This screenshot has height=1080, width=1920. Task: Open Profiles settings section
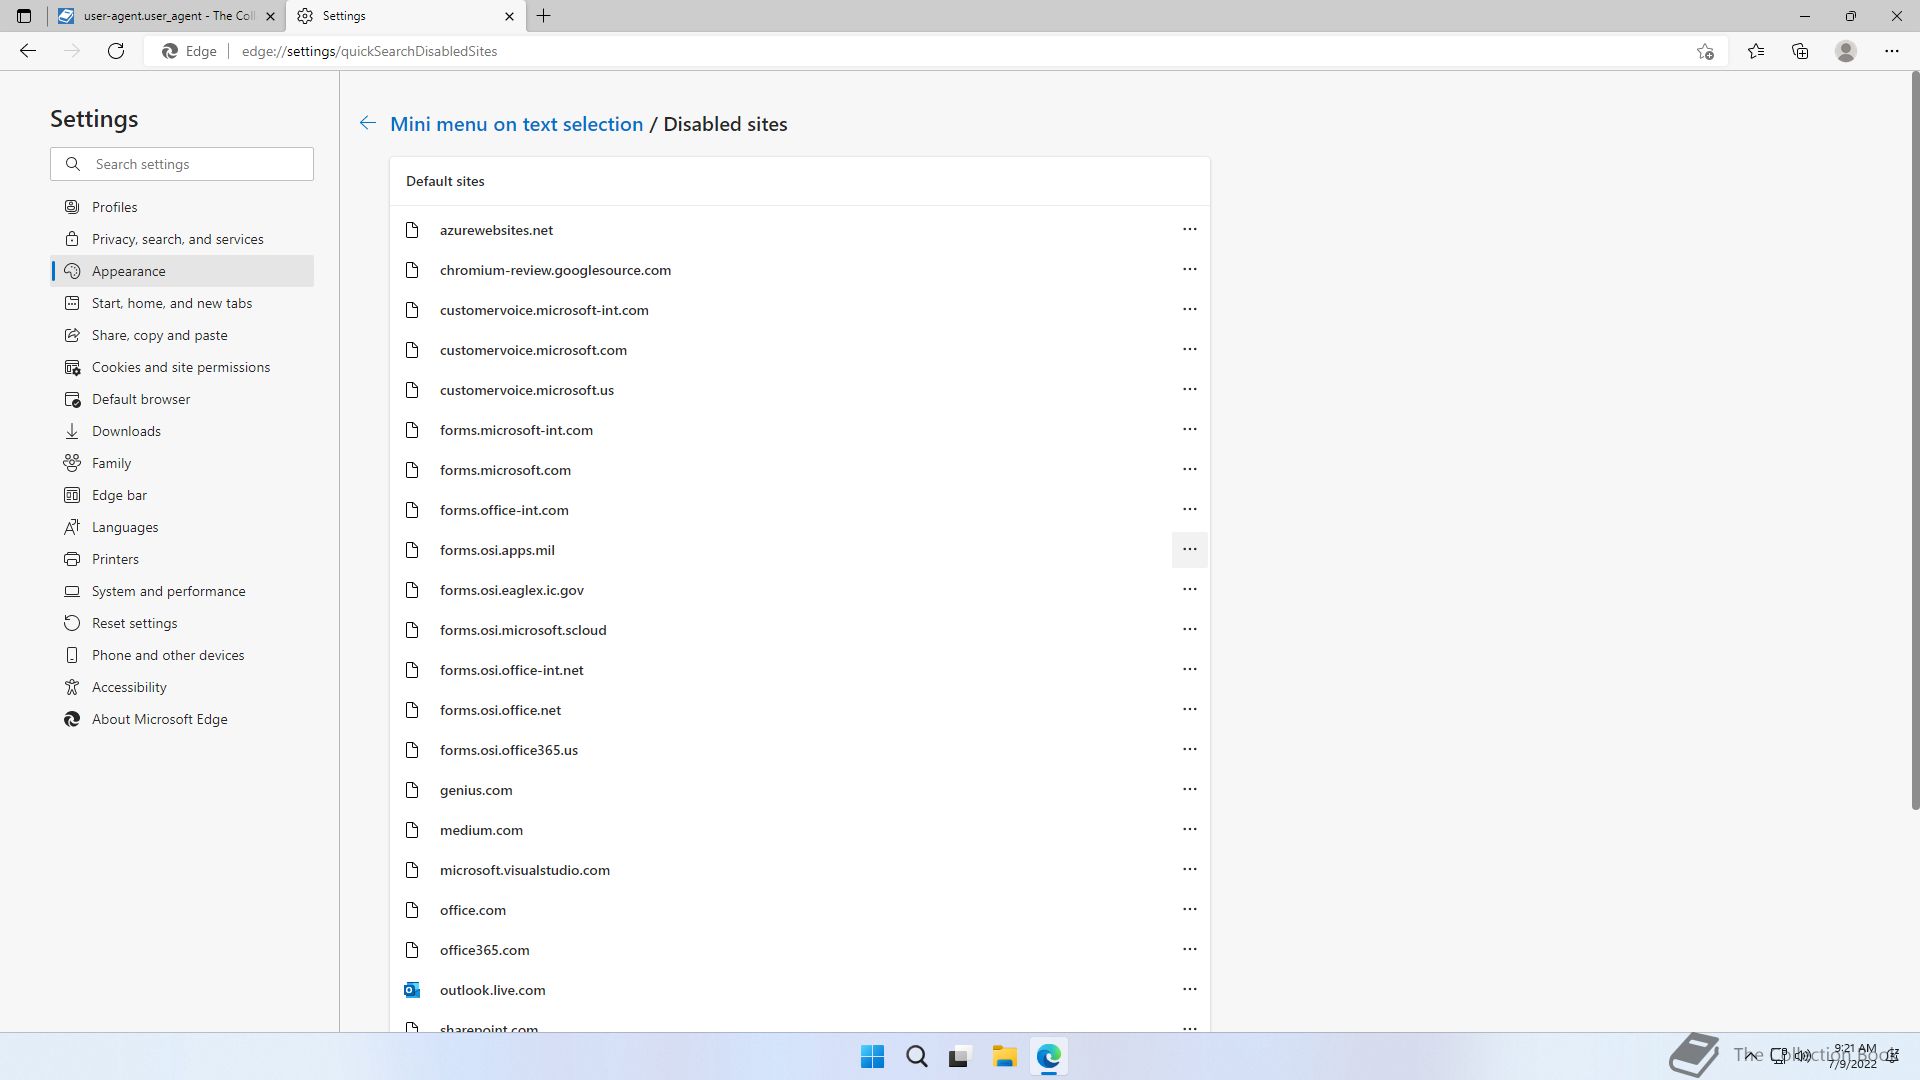182,207
